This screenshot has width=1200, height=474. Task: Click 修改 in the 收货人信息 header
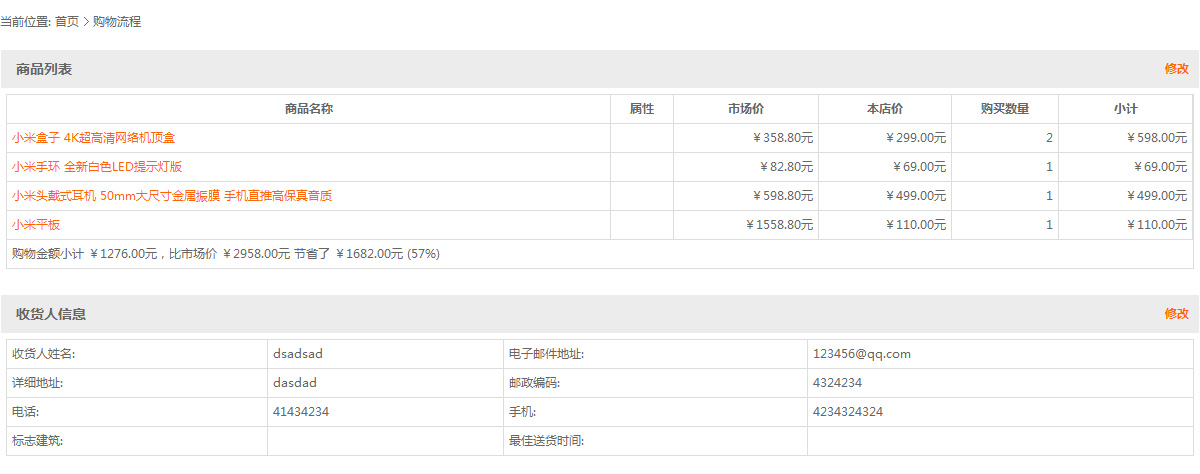[x=1176, y=314]
